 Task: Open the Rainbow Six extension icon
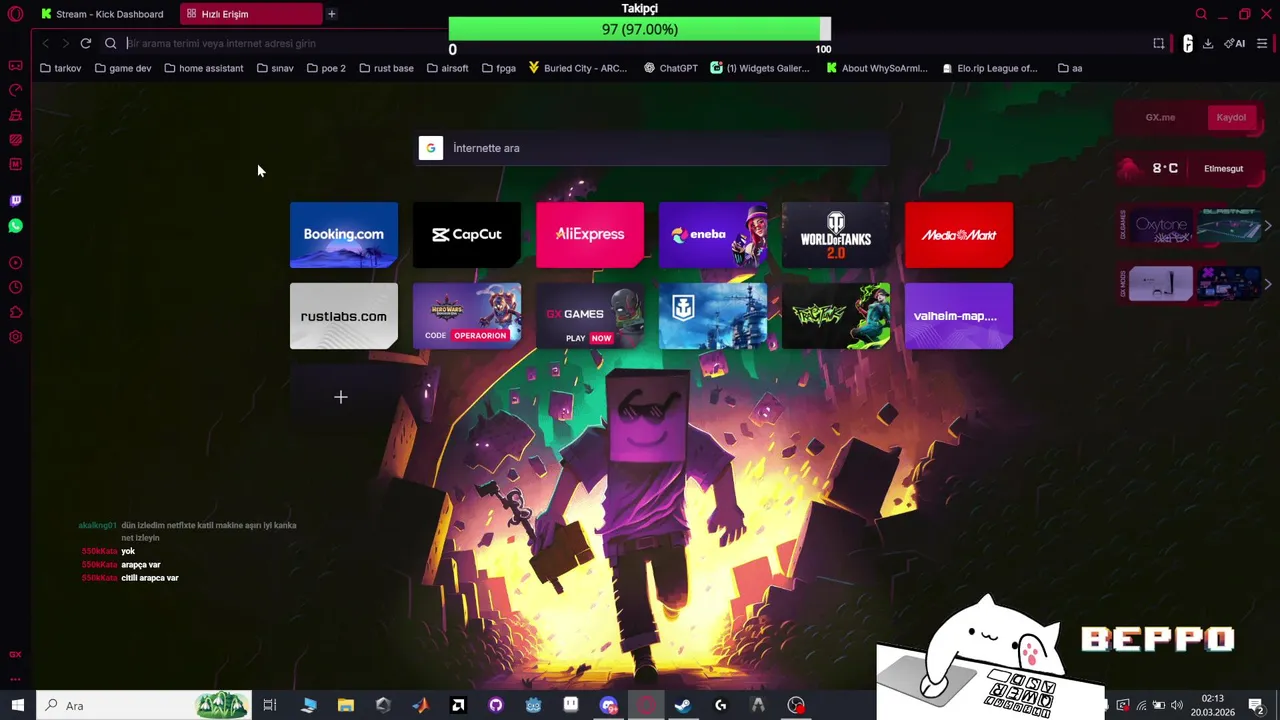point(1187,43)
